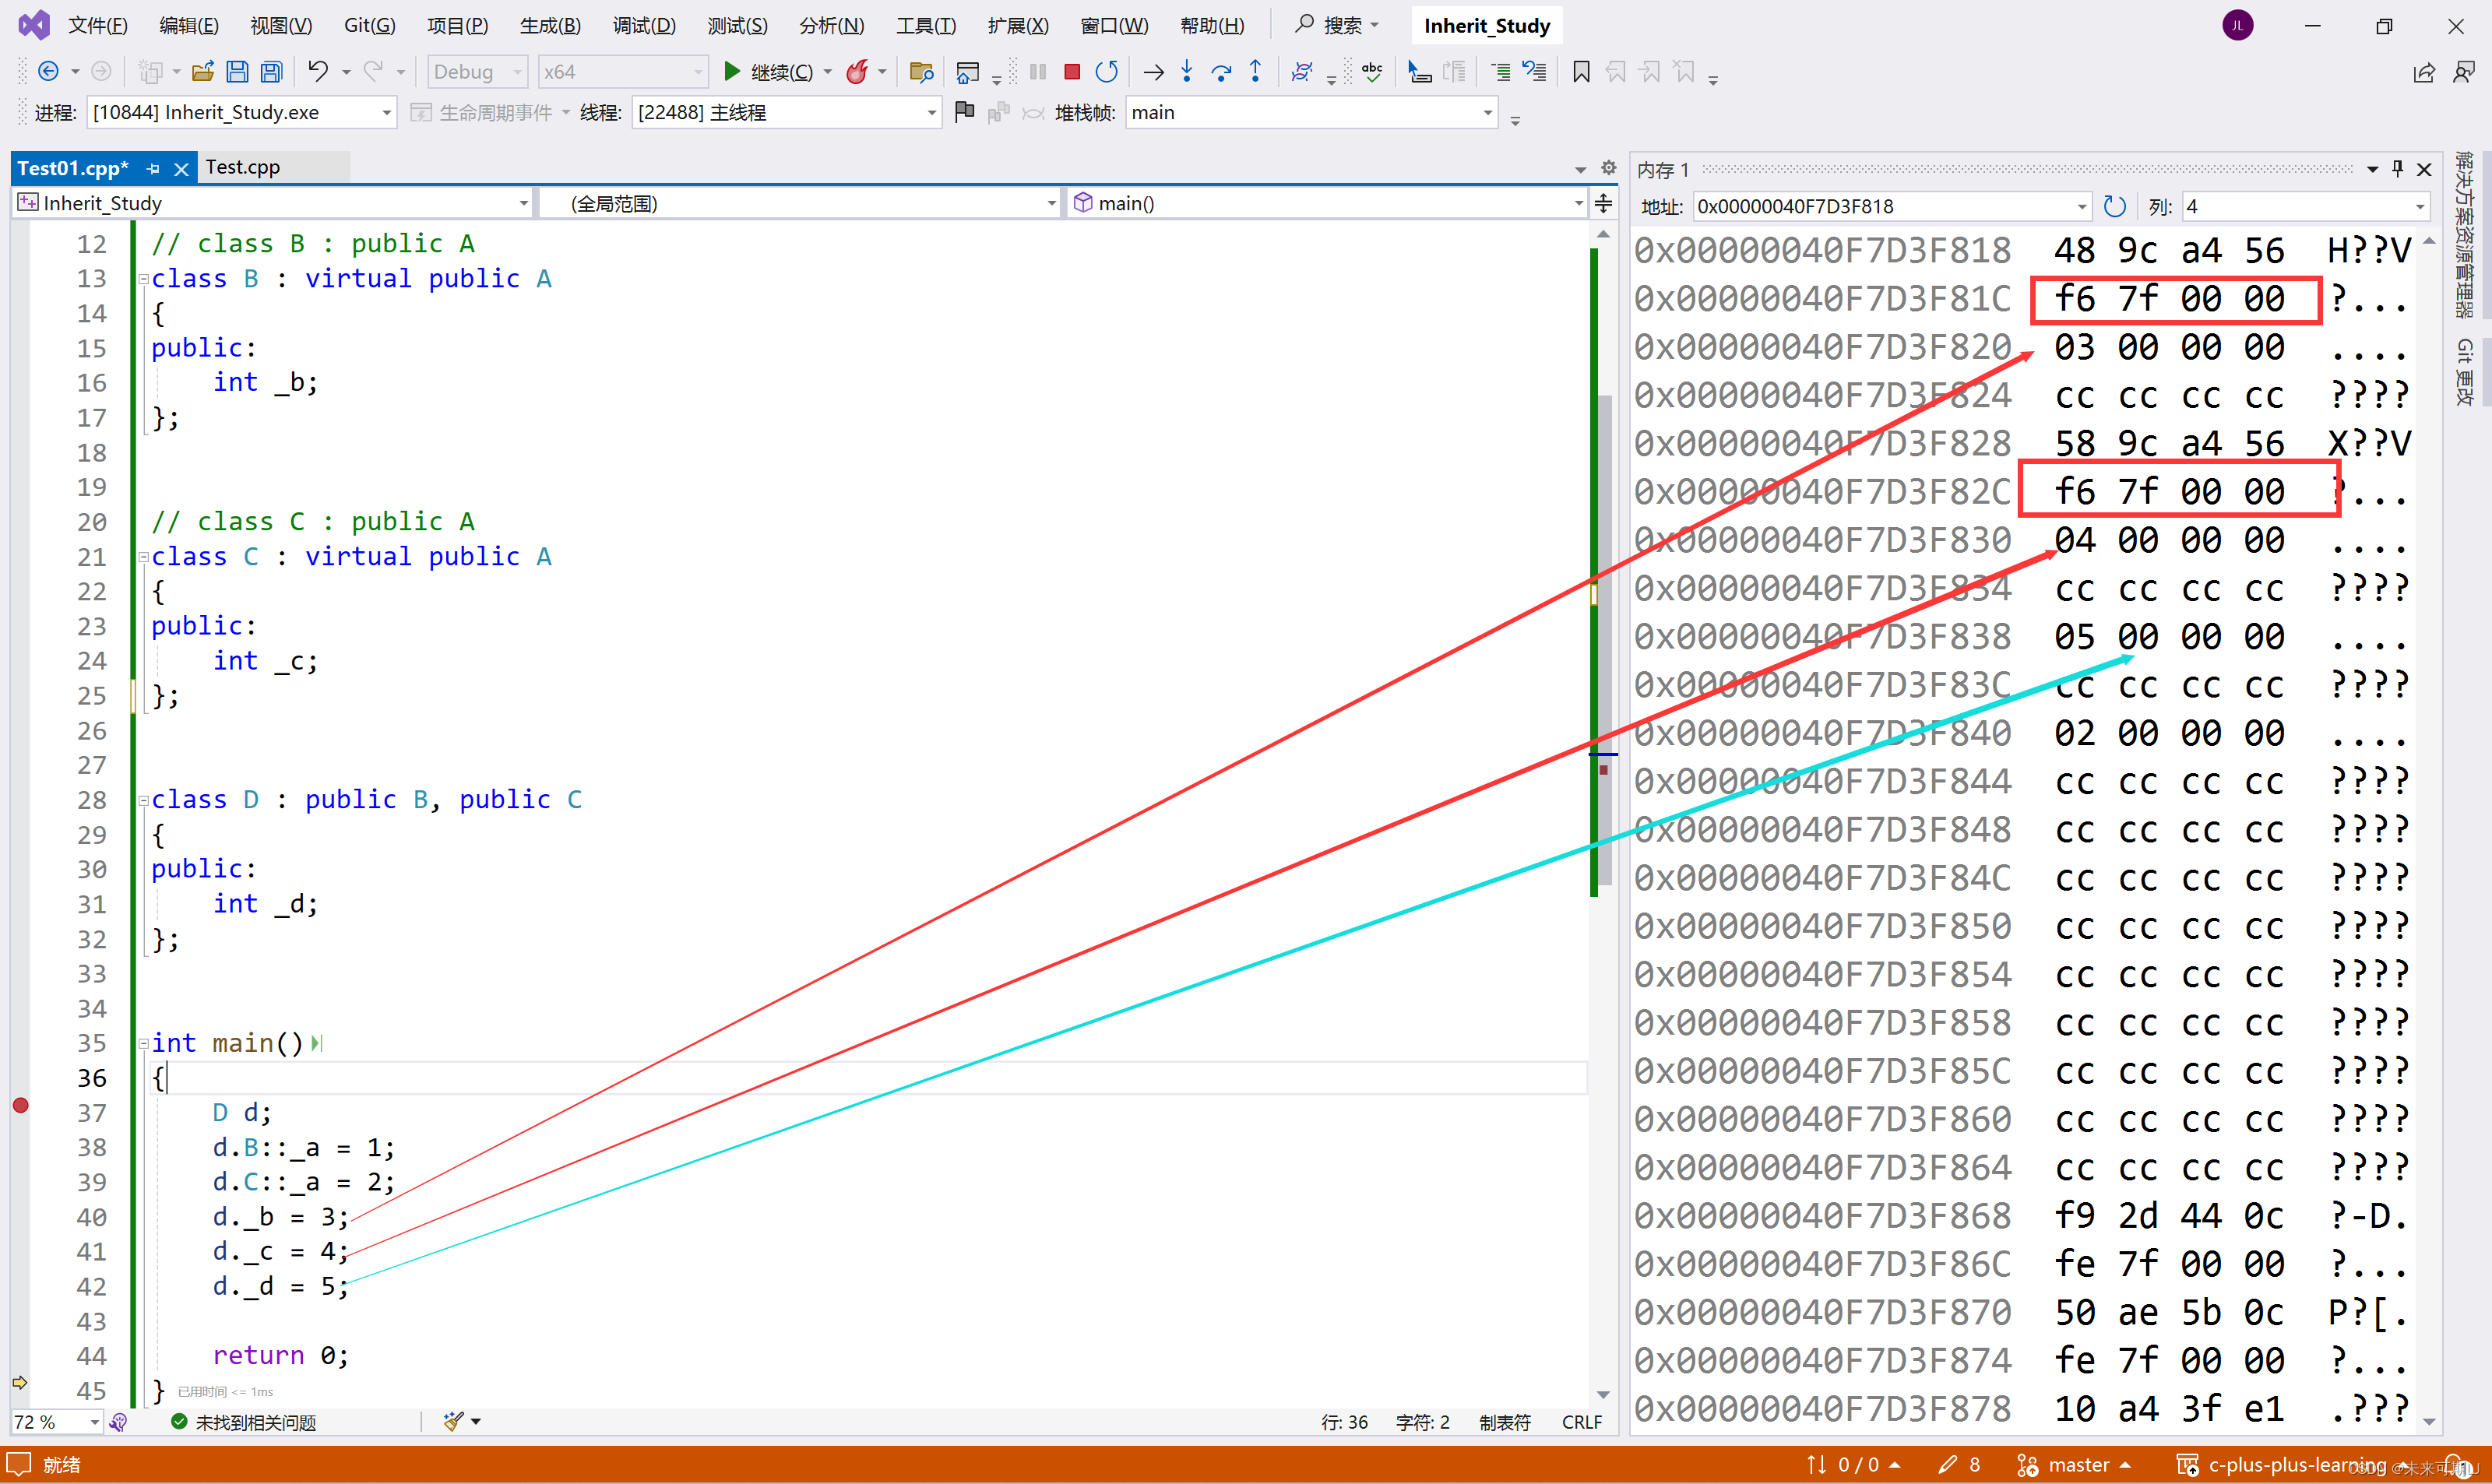Viewport: 2492px width, 1484px height.
Task: Click the code cleanup broom icon
Action: click(x=454, y=1421)
